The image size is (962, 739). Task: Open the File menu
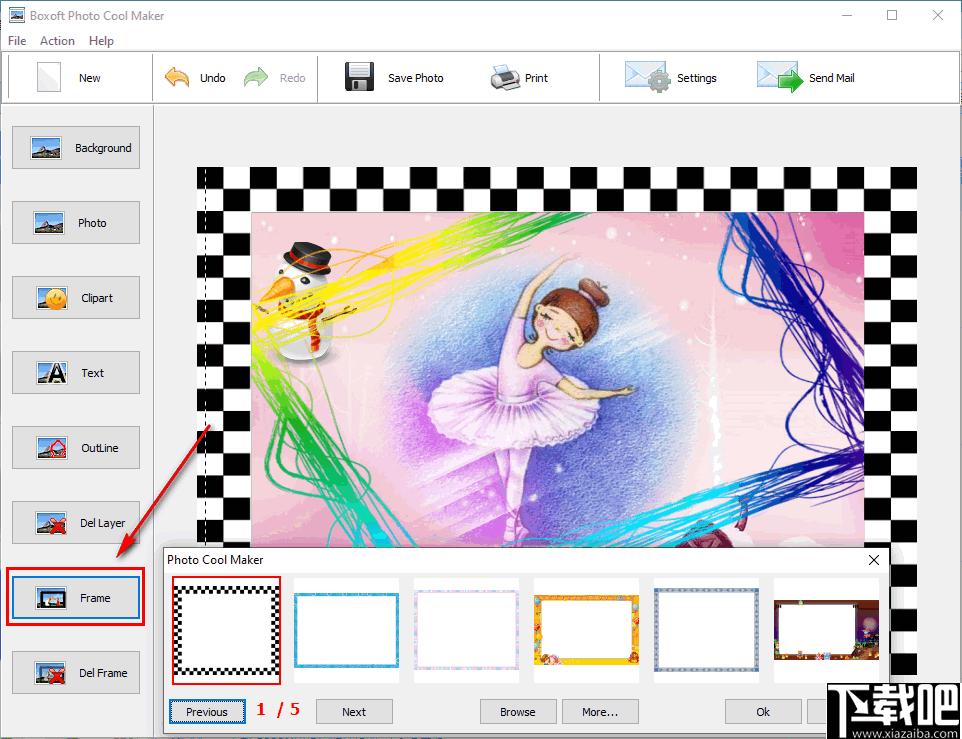pyautogui.click(x=17, y=40)
